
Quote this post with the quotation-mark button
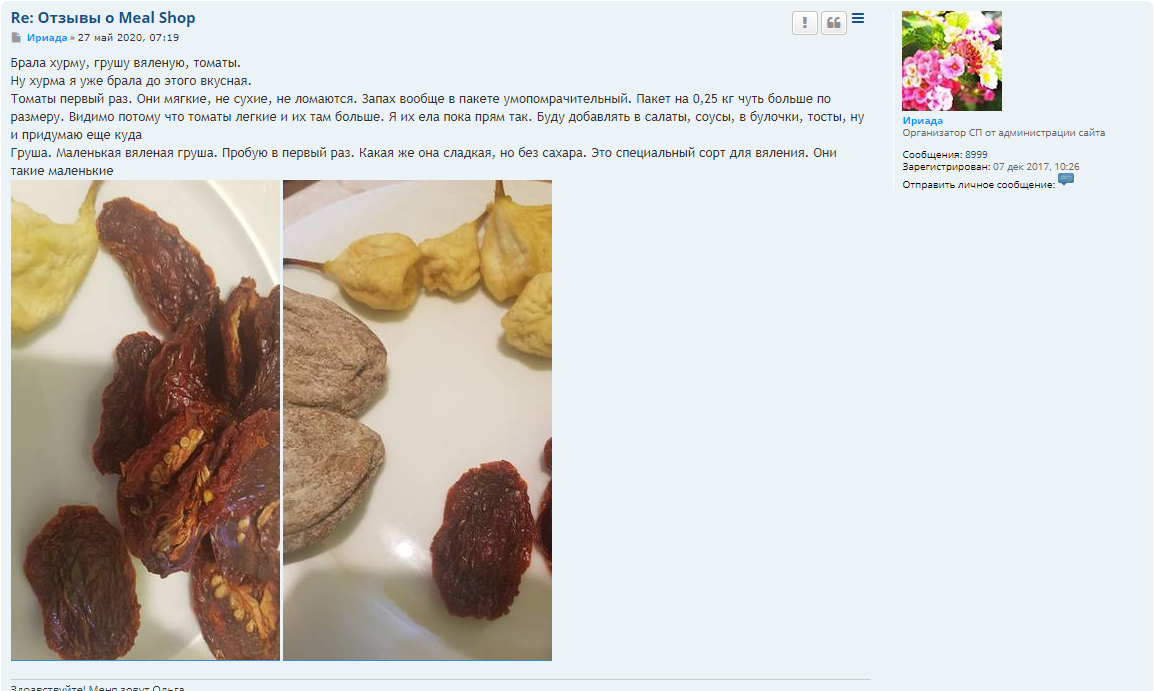pyautogui.click(x=833, y=23)
